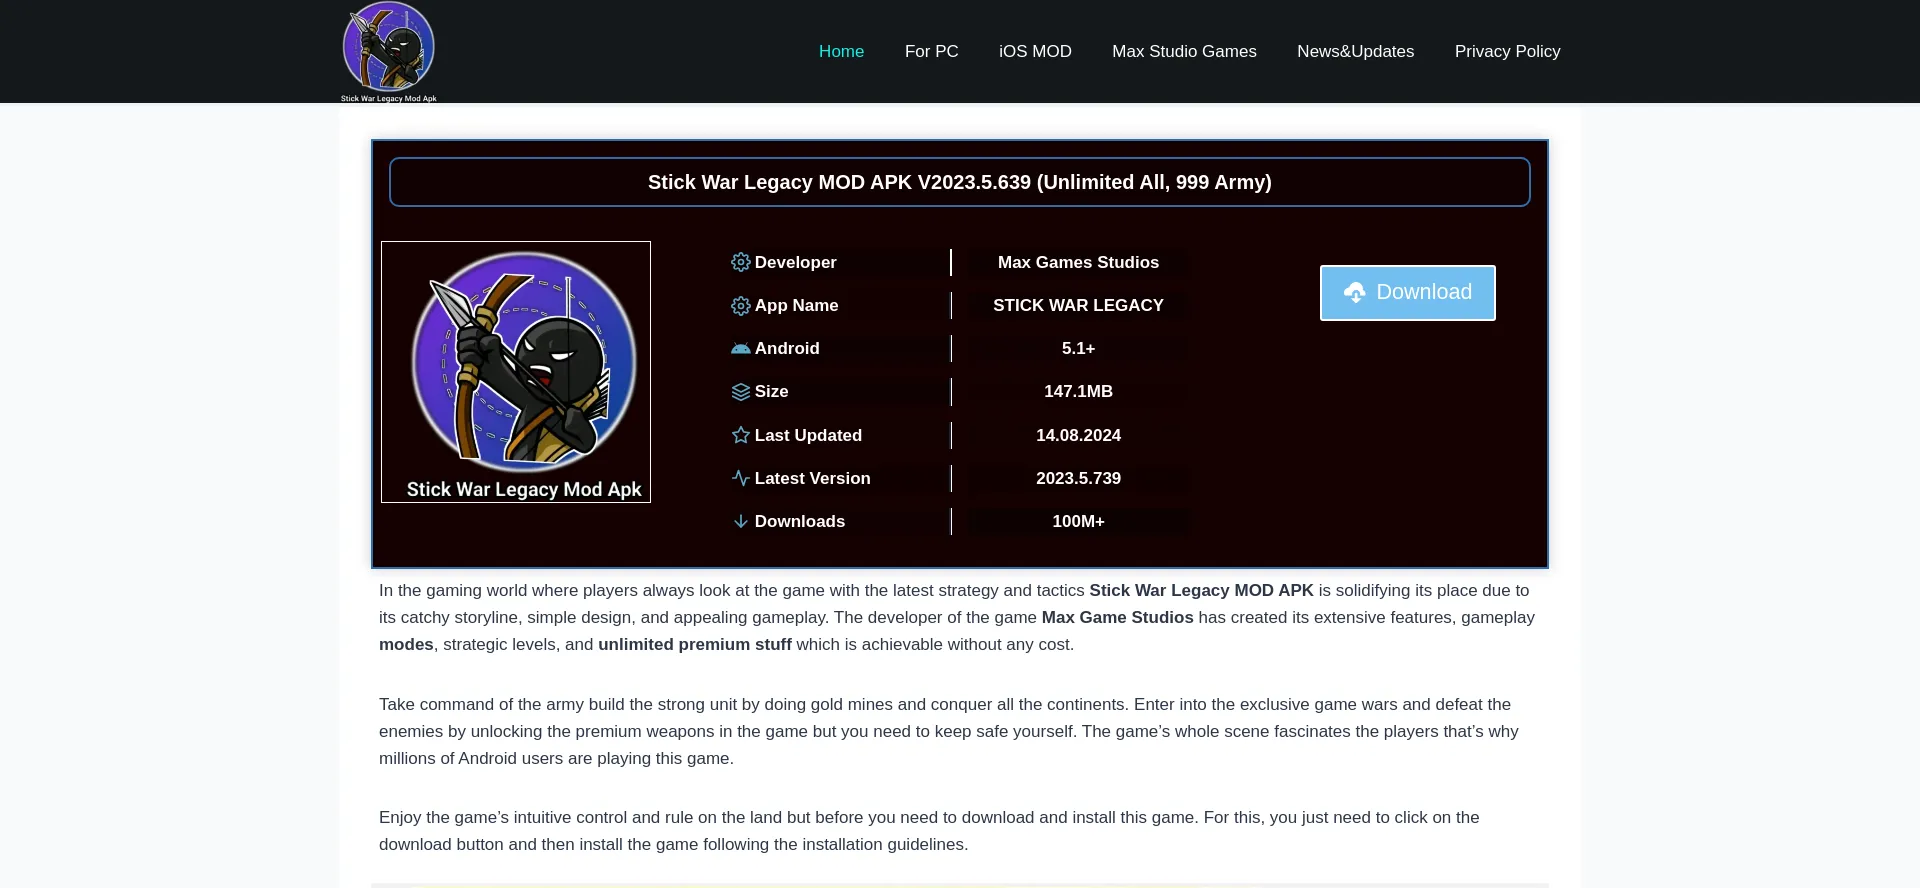Click the gear icon next to Developer

741,262
